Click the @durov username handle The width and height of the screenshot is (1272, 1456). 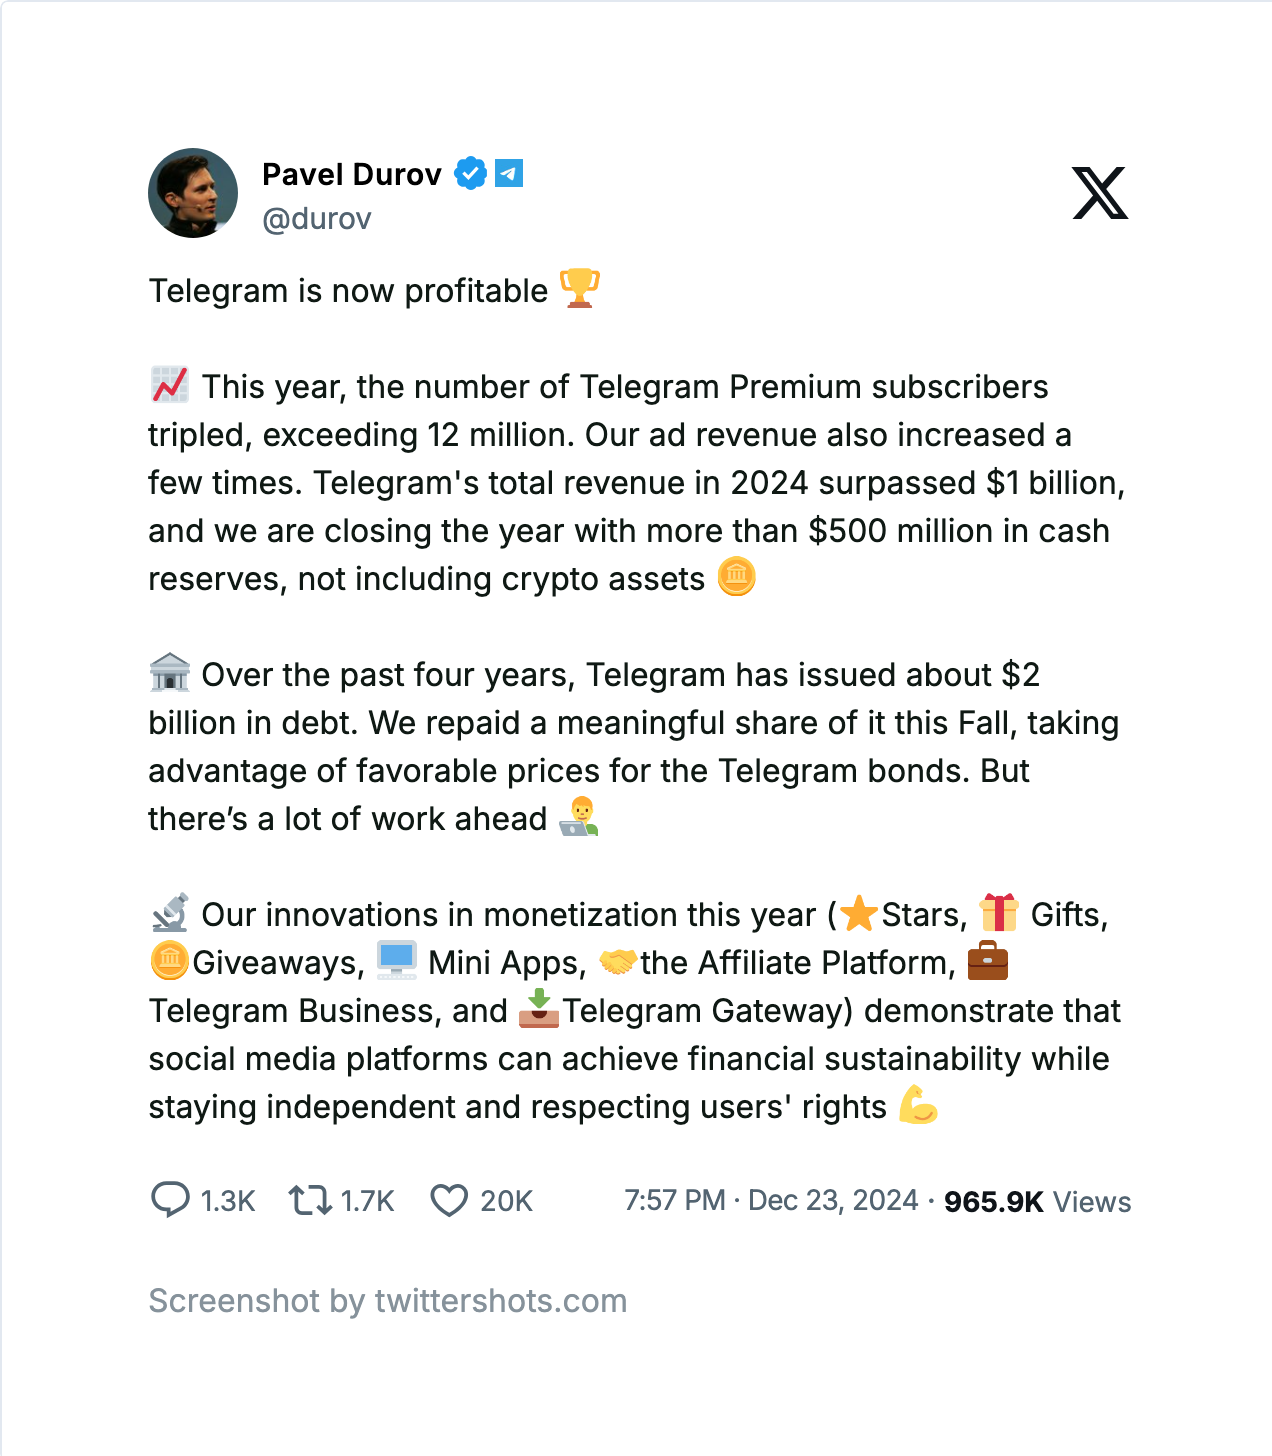pos(317,218)
